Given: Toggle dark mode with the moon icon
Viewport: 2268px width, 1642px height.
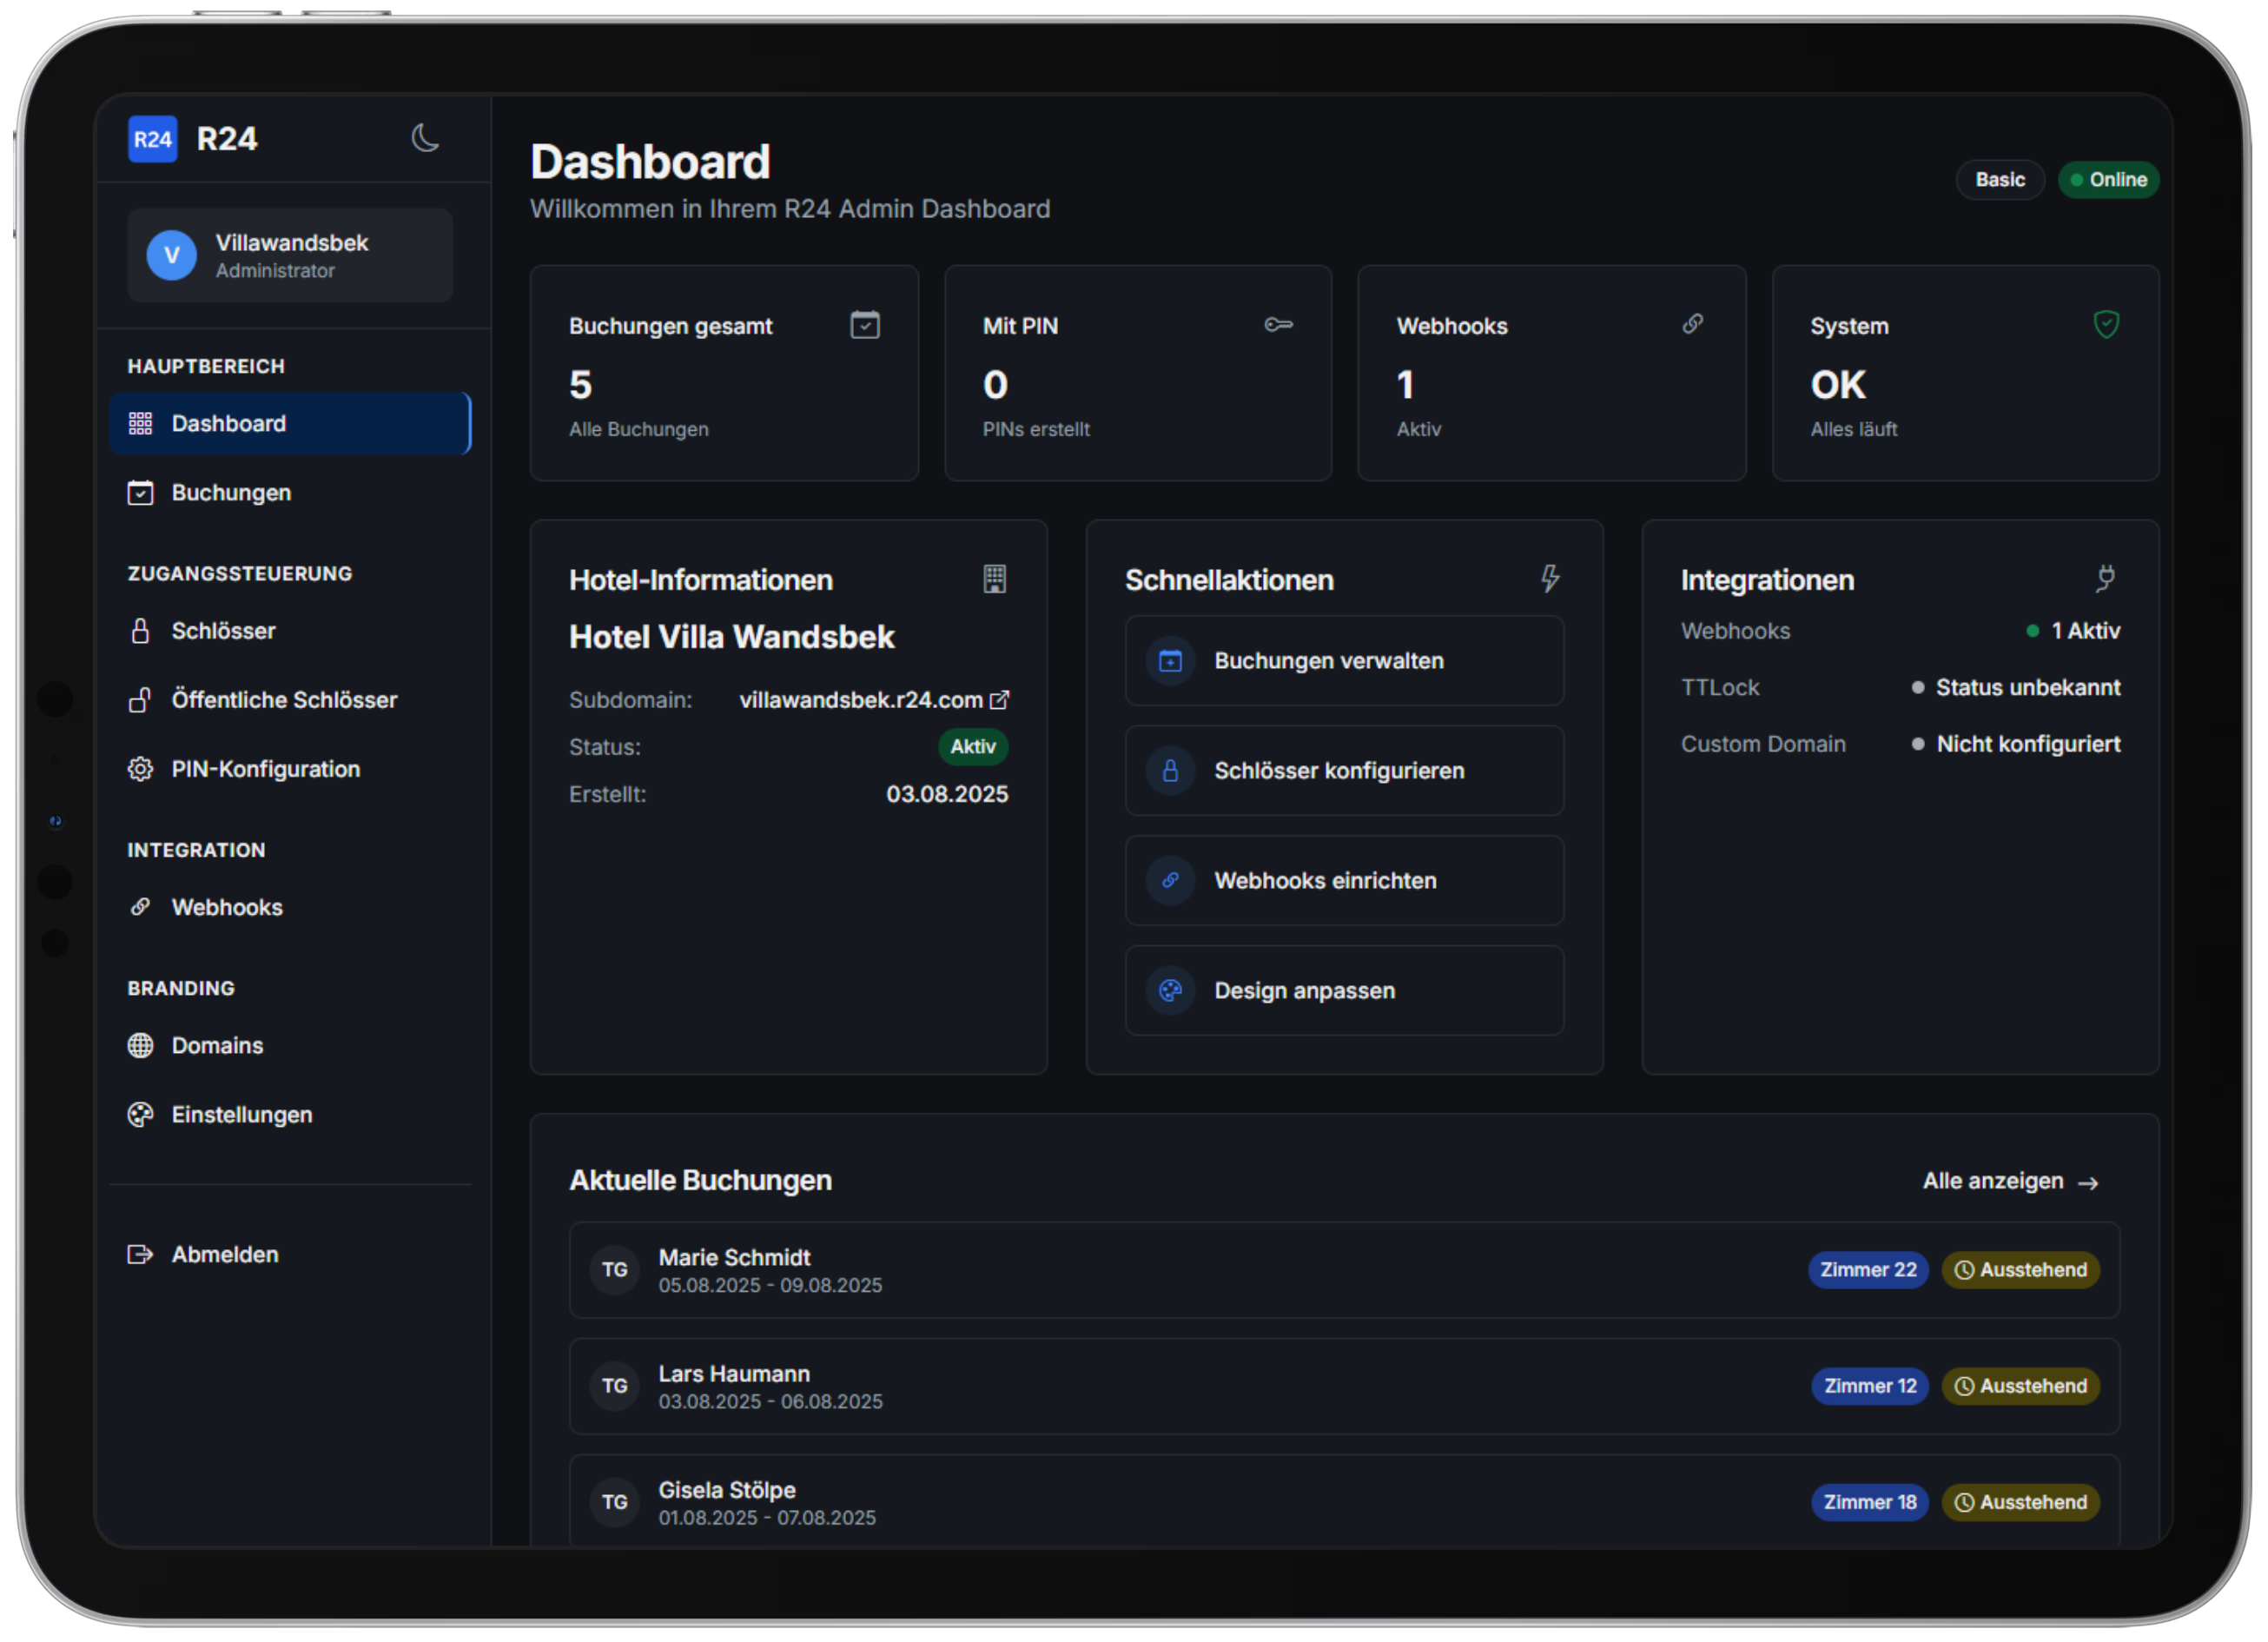Looking at the screenshot, I should 425,138.
